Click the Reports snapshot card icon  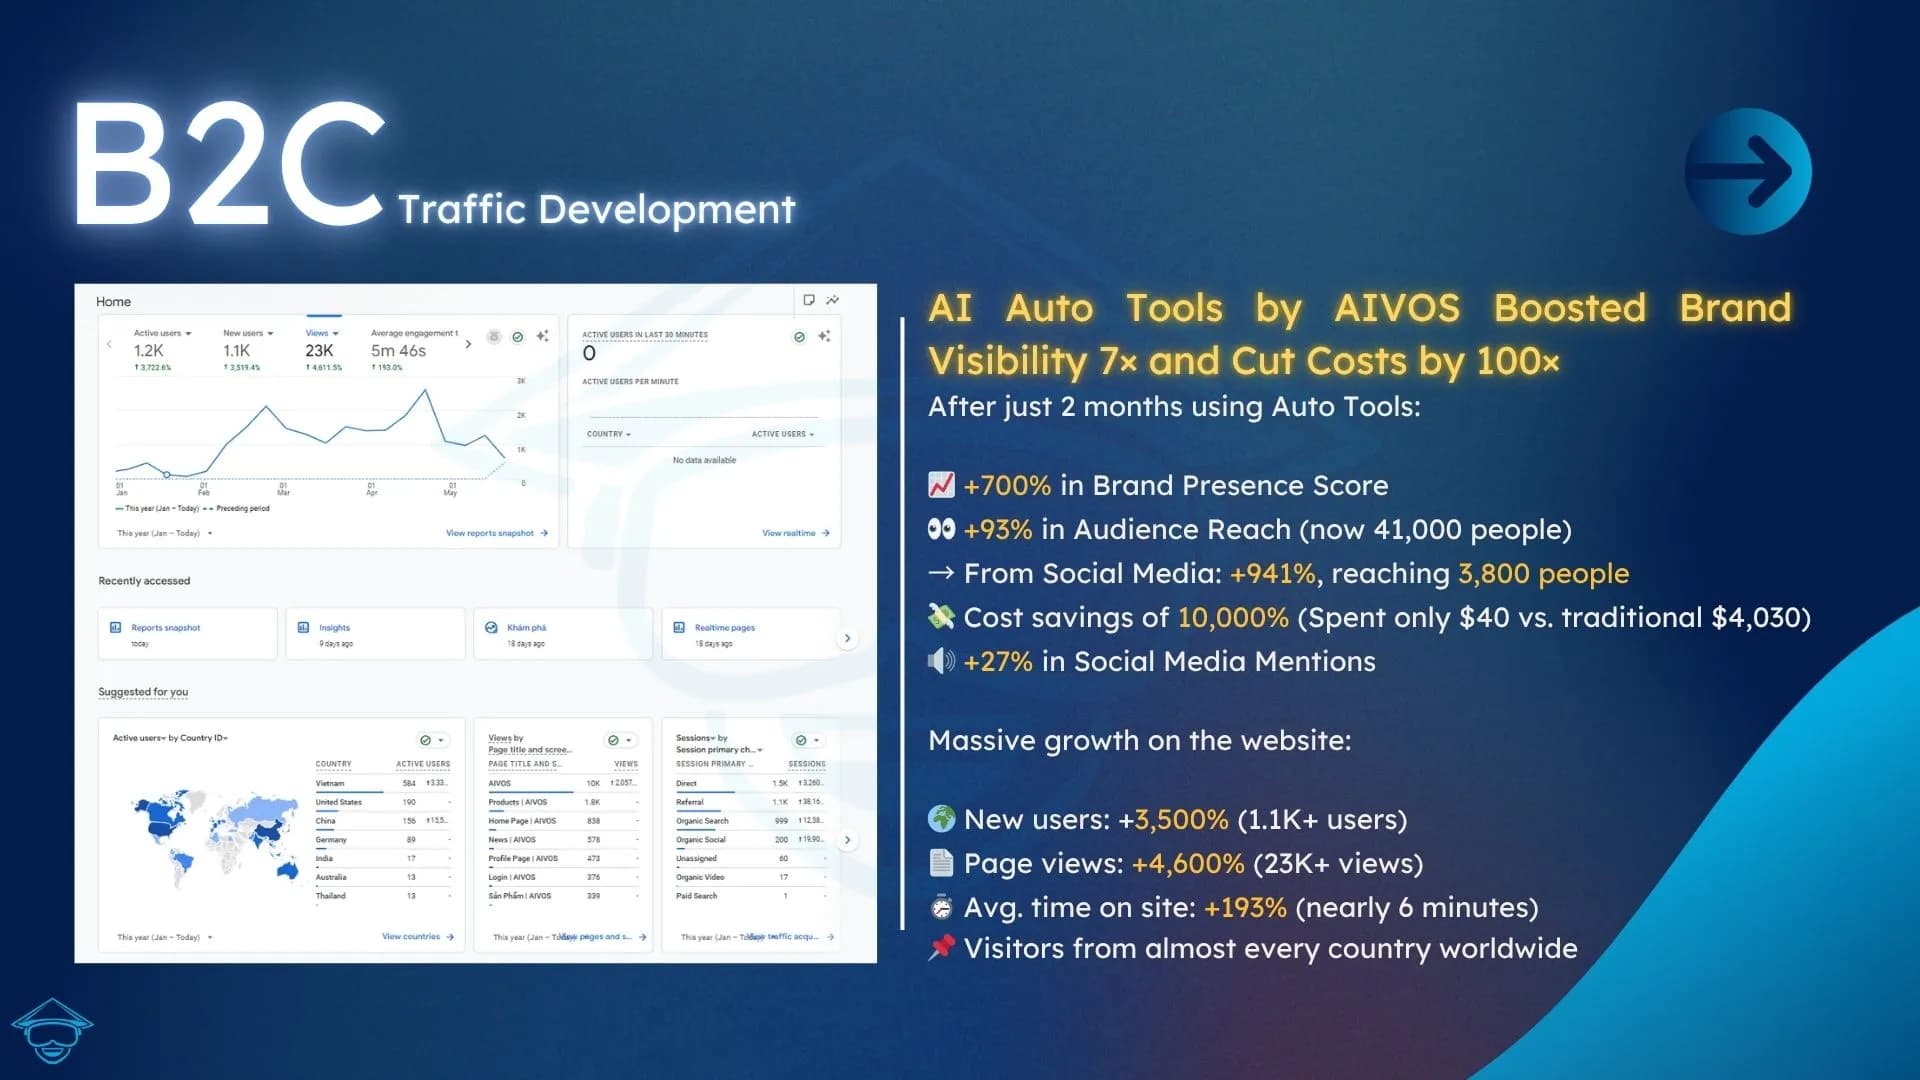pyautogui.click(x=115, y=627)
